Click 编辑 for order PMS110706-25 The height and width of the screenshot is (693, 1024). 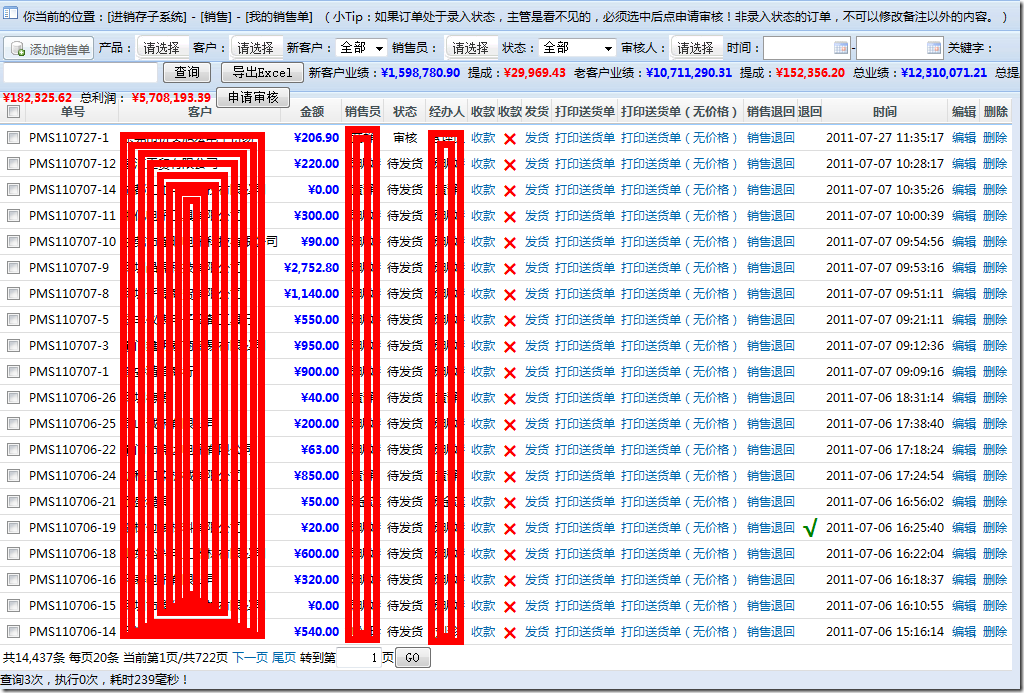click(x=964, y=423)
